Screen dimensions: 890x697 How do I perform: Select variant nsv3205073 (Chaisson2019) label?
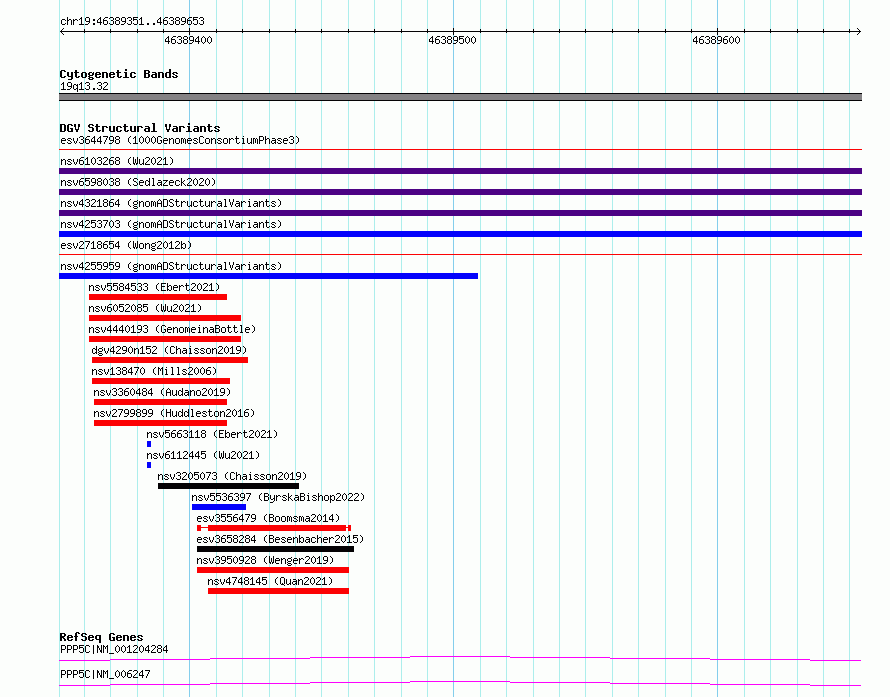pyautogui.click(x=232, y=476)
